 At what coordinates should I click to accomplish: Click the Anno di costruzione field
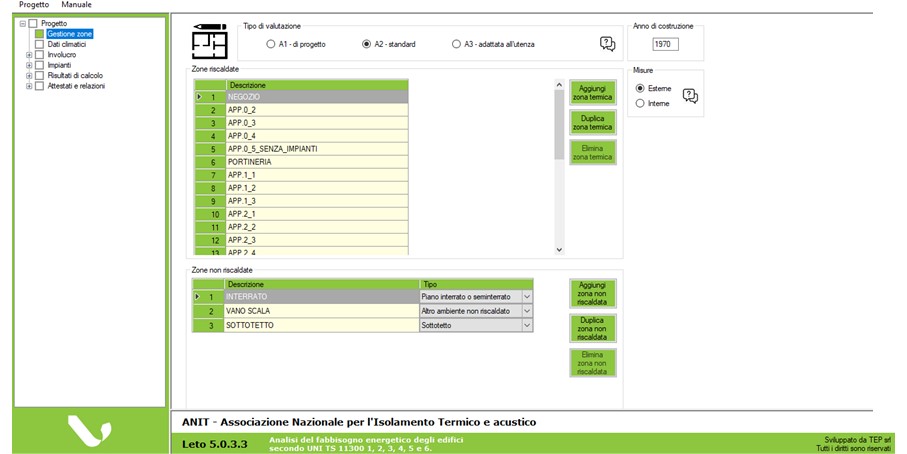coord(663,44)
